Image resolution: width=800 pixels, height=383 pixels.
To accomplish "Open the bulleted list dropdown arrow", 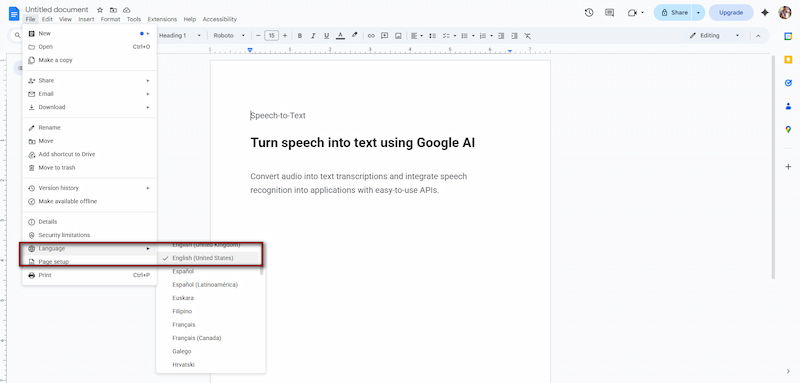I will click(x=473, y=36).
